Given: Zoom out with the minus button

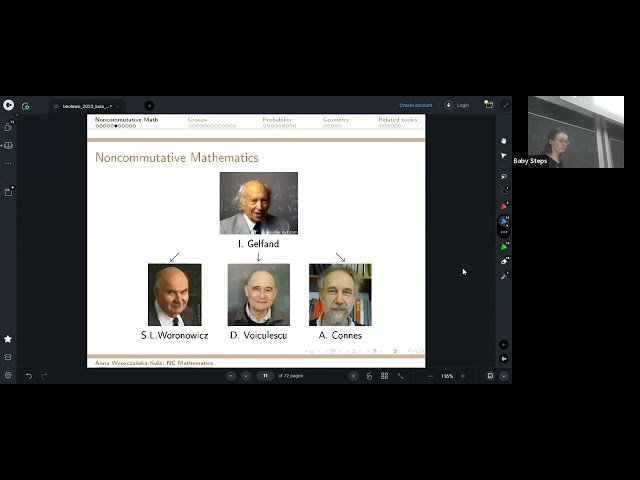Looking at the screenshot, I should (x=430, y=376).
